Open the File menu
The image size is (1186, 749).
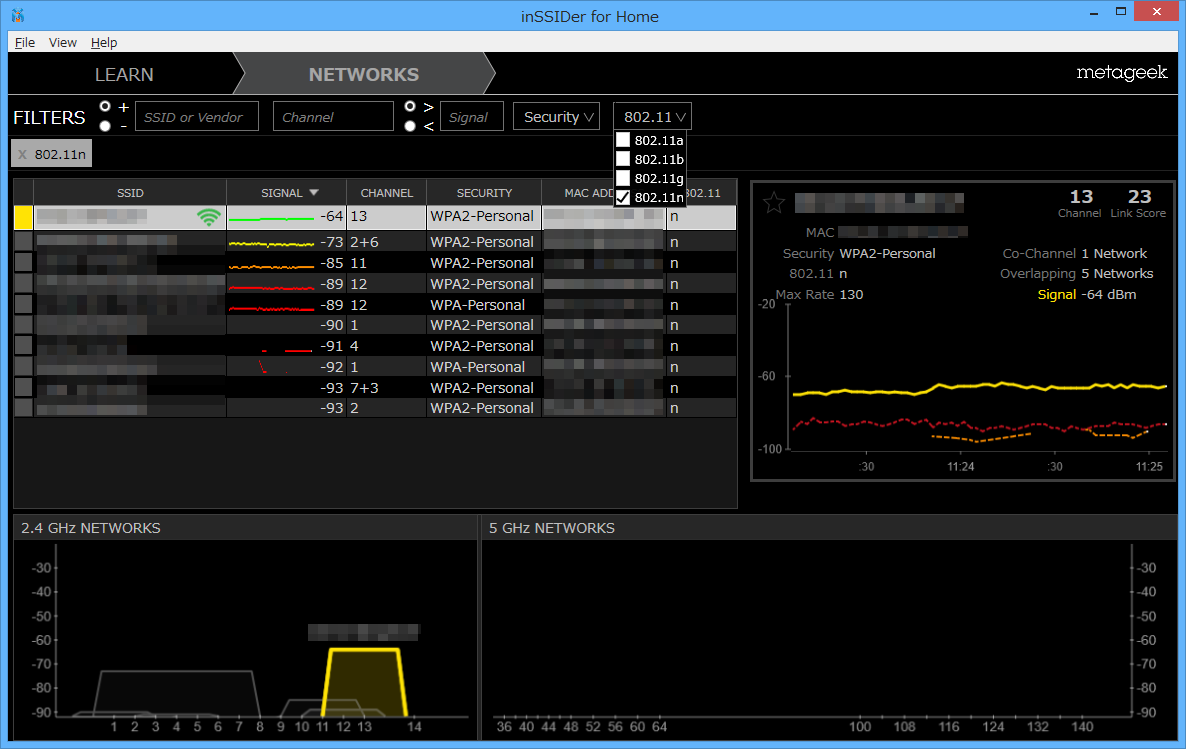point(25,42)
